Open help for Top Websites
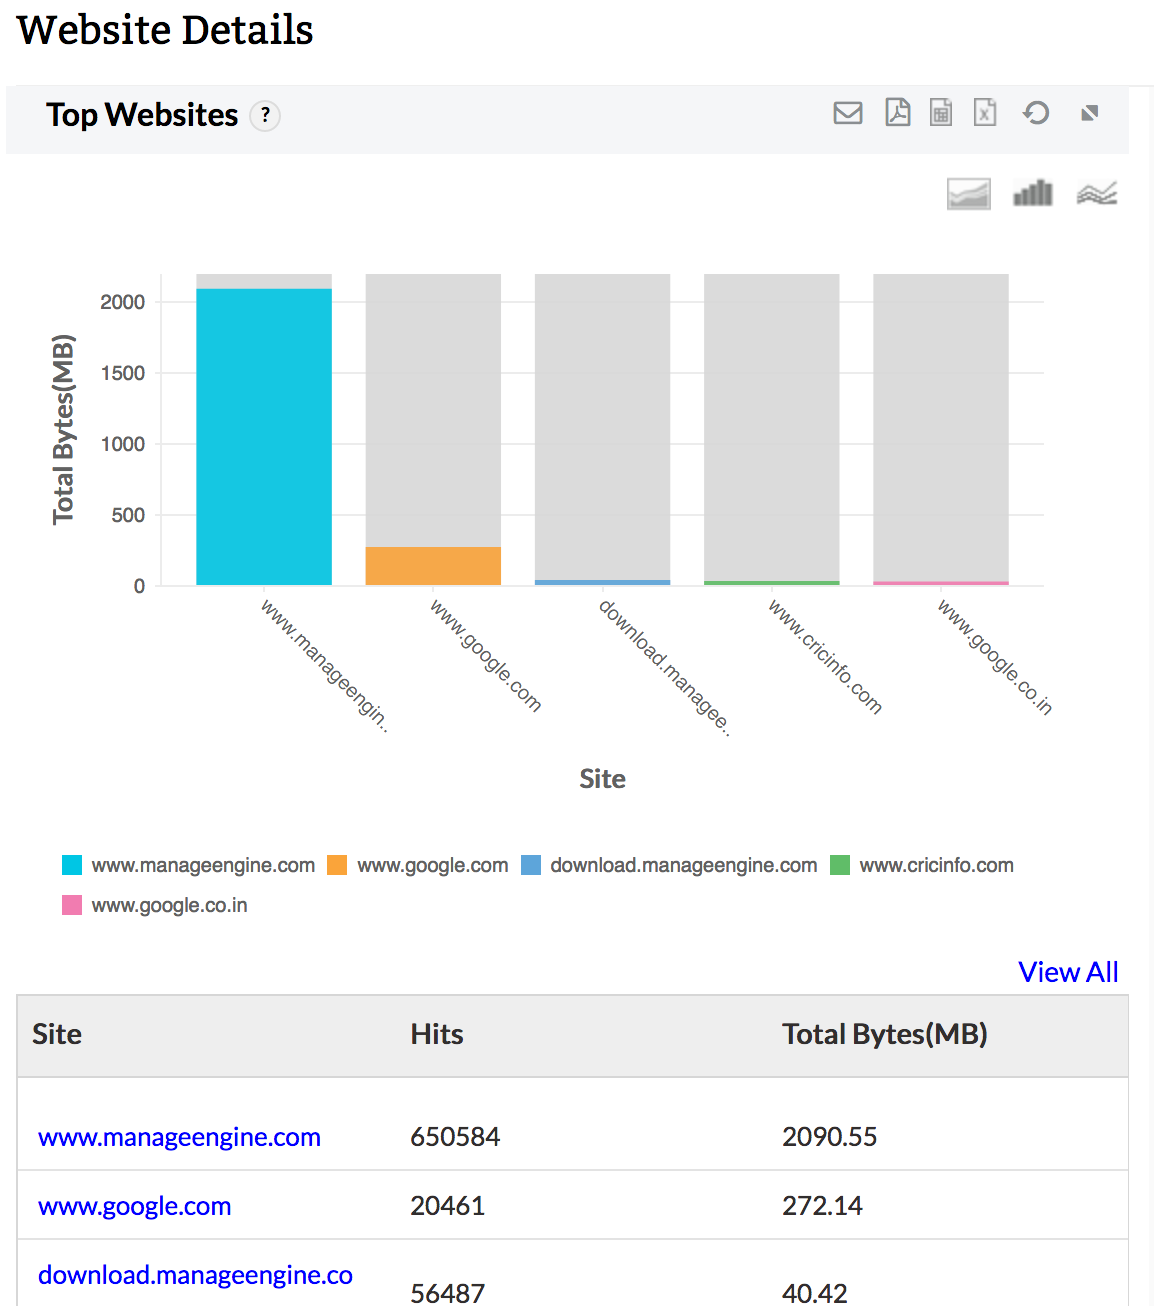This screenshot has width=1154, height=1306. [264, 116]
